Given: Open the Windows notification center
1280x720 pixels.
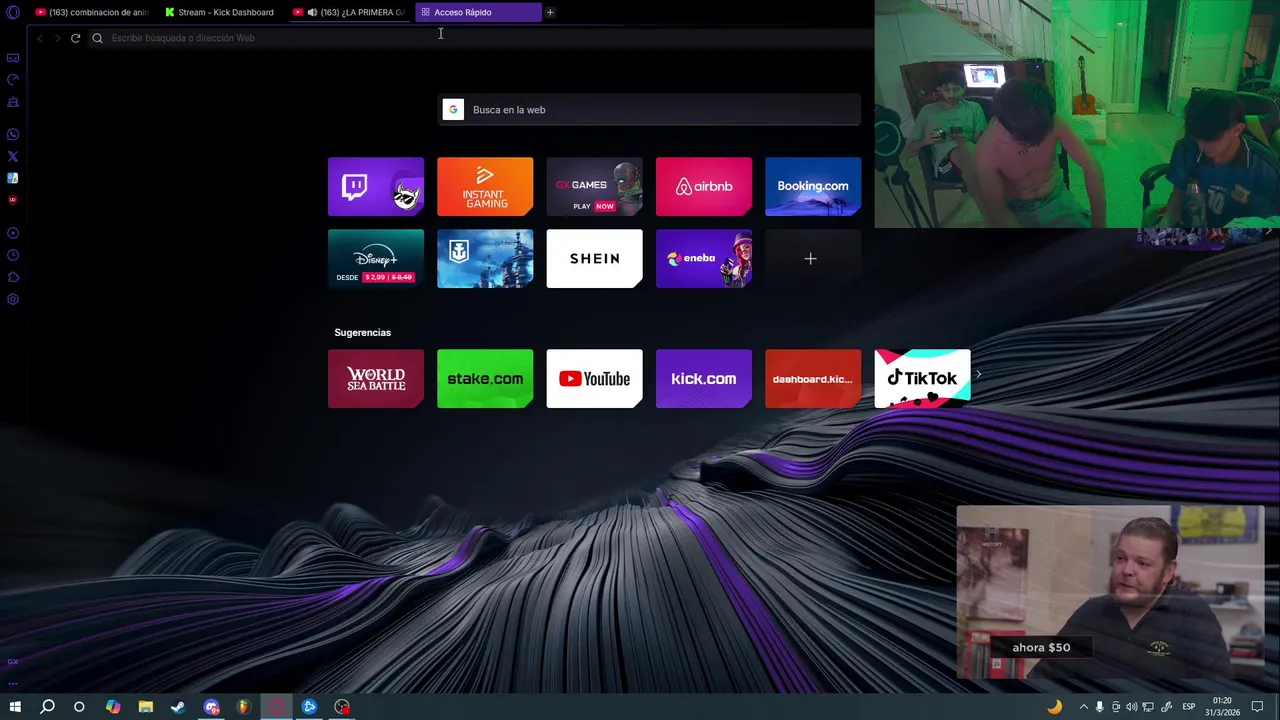Looking at the screenshot, I should pyautogui.click(x=1257, y=707).
